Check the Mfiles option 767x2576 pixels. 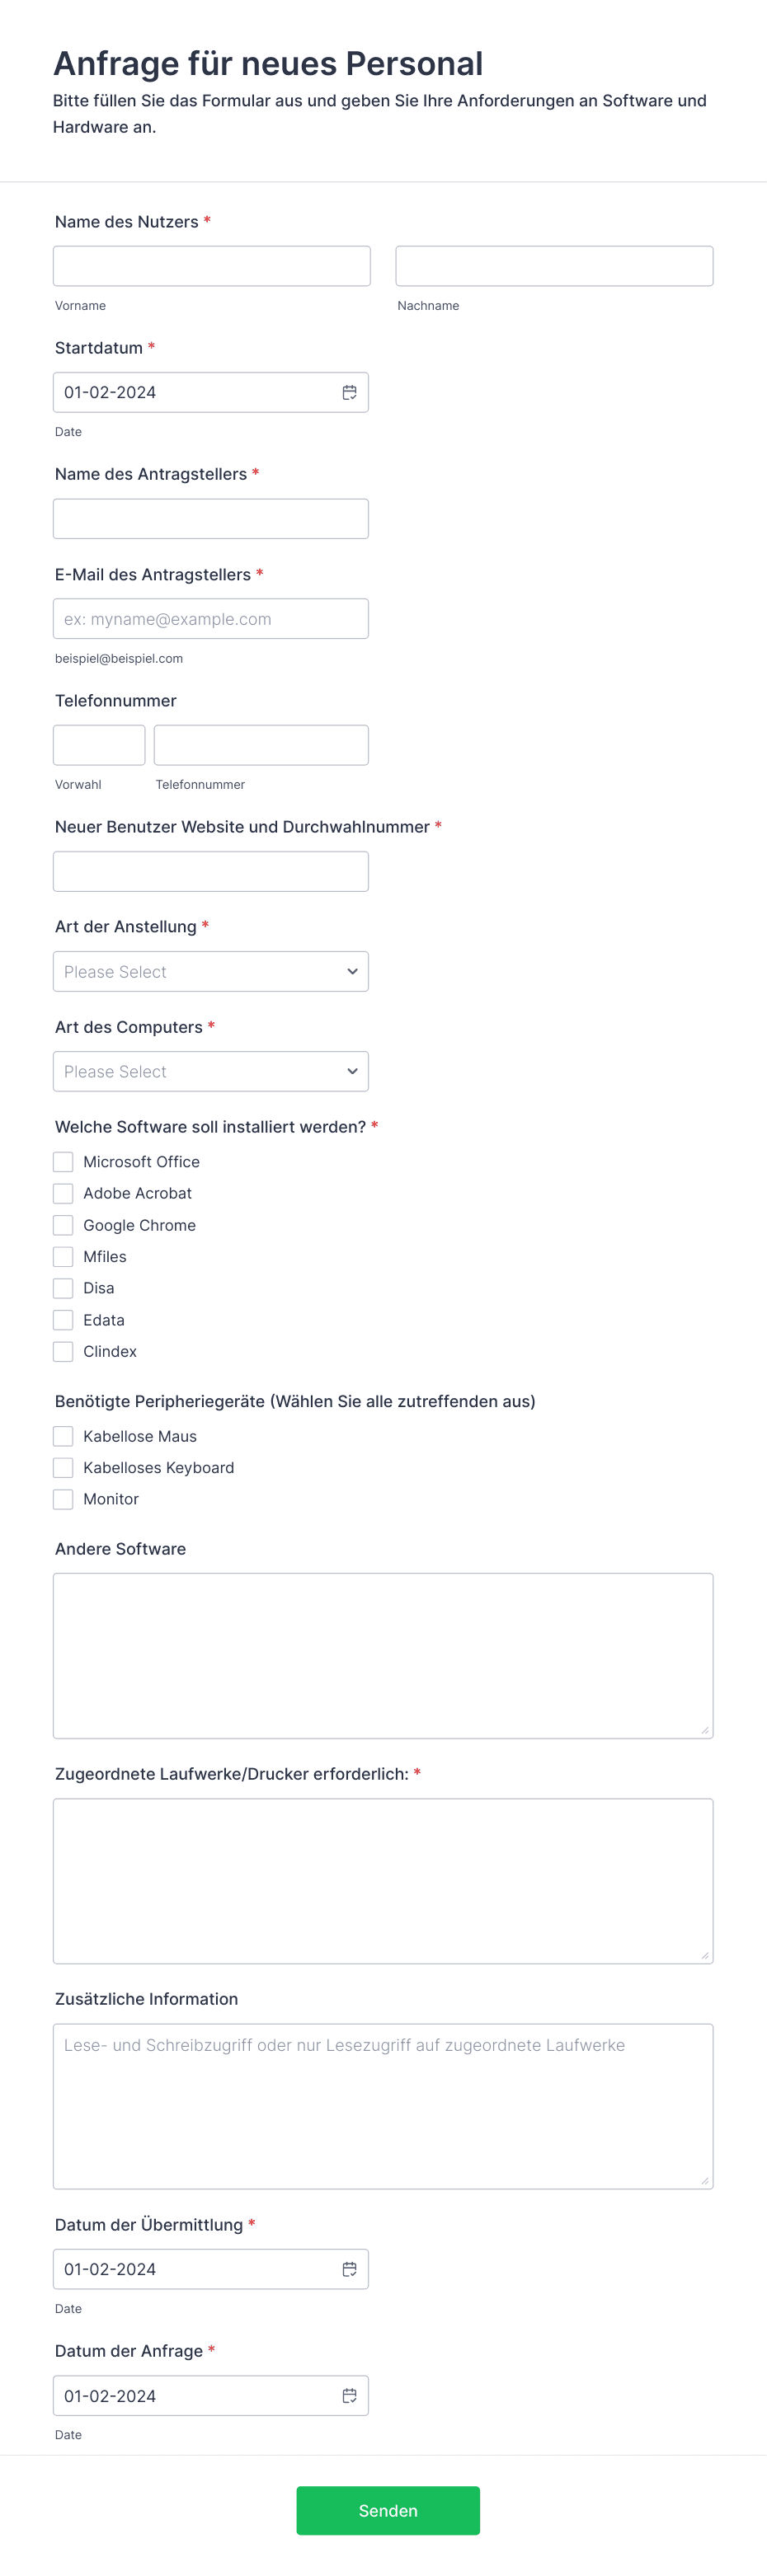click(63, 1256)
